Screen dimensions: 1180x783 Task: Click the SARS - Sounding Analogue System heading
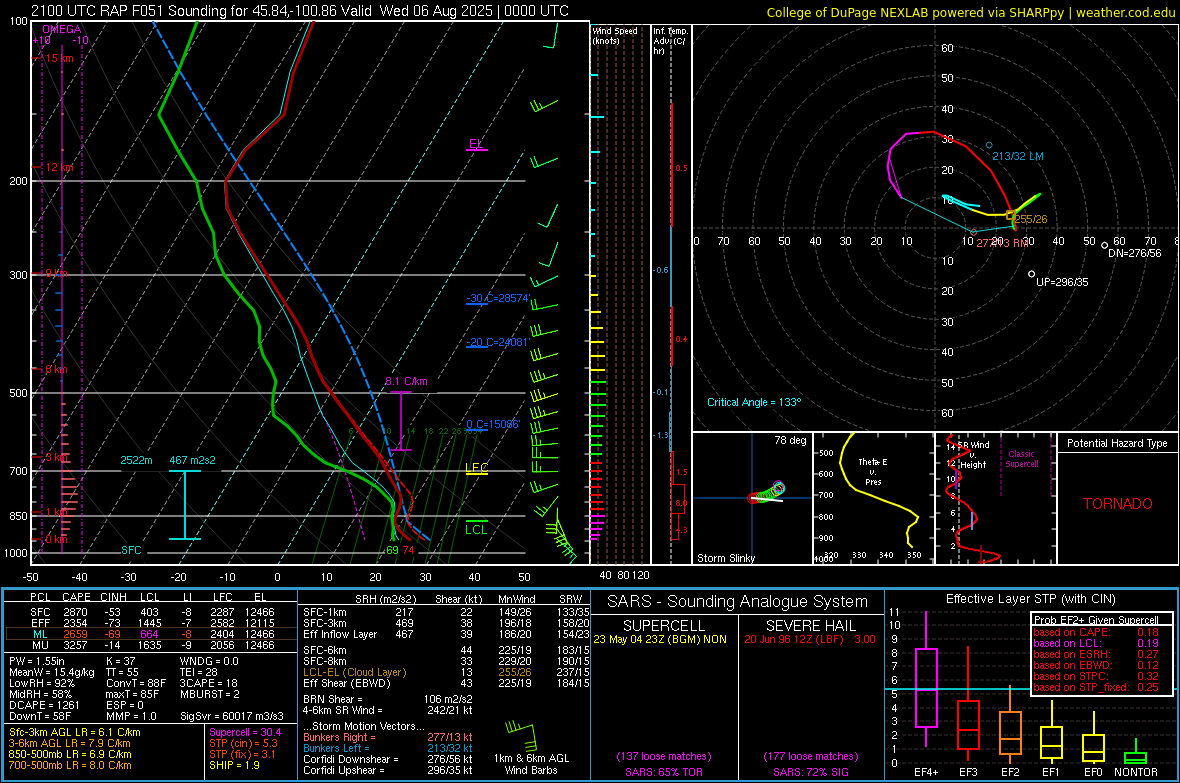(738, 602)
